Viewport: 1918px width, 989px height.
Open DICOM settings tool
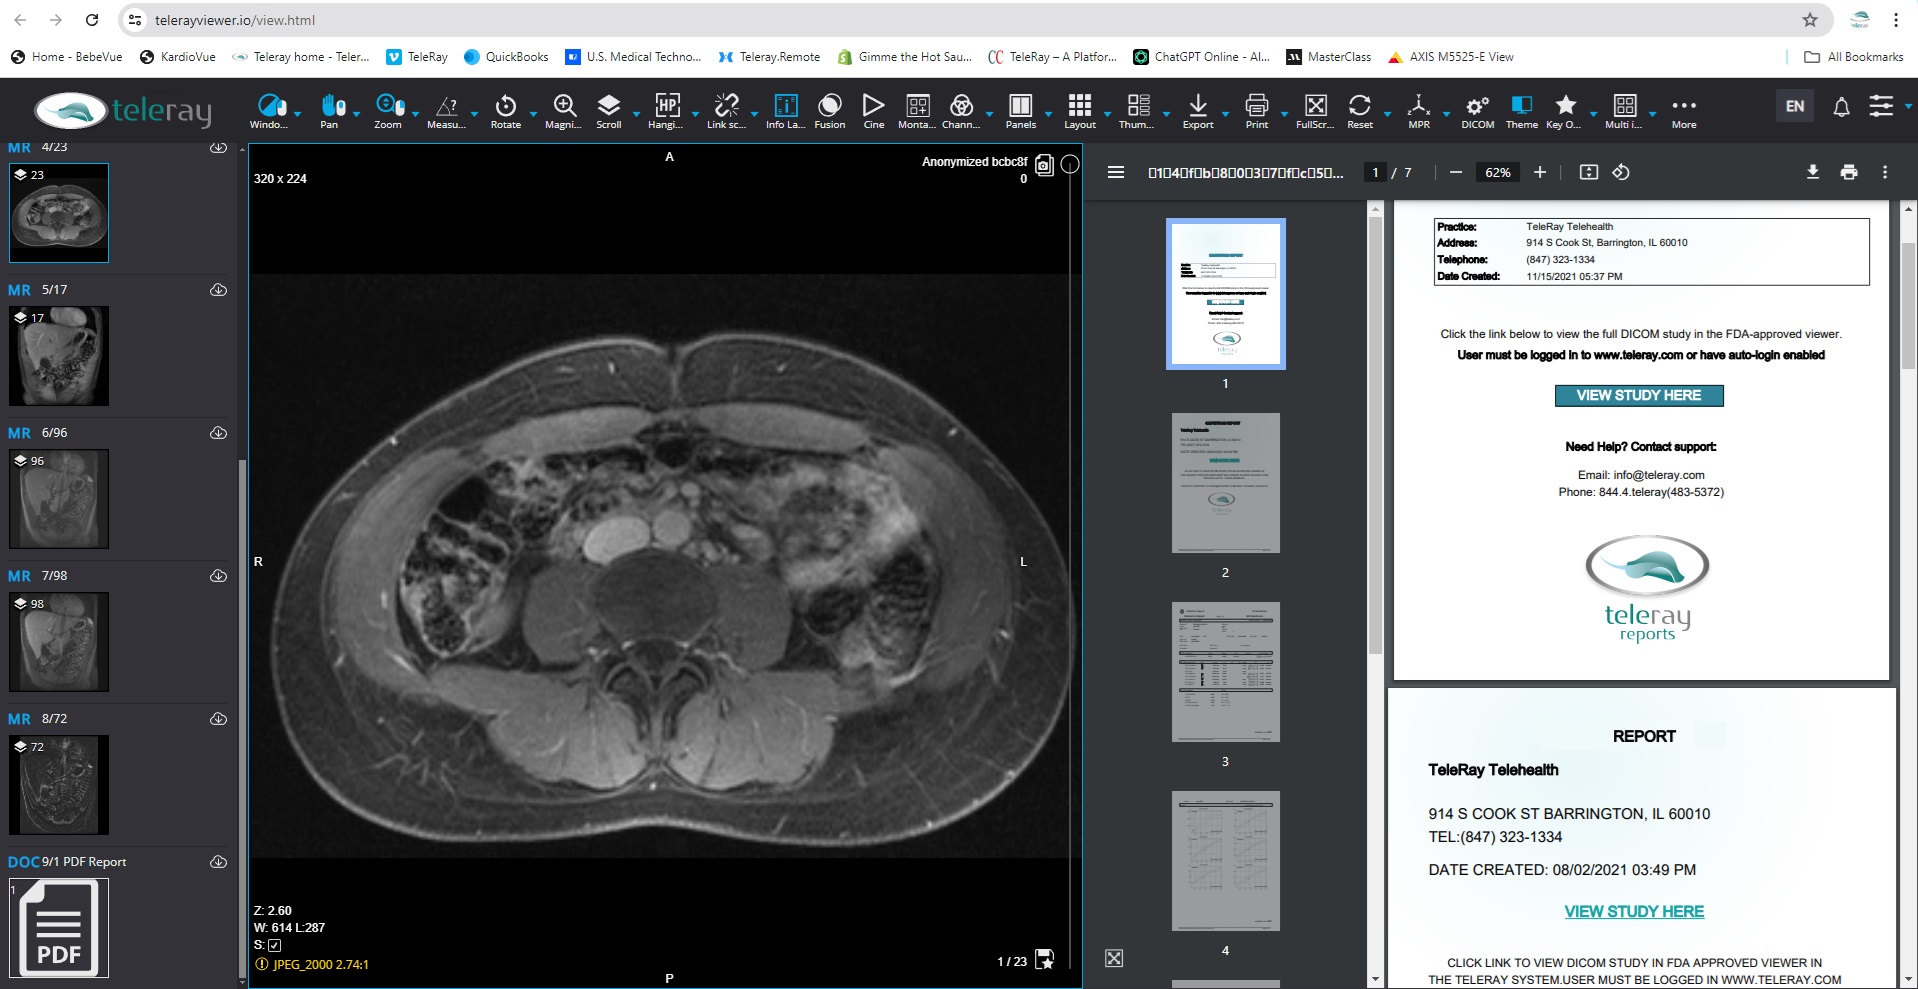click(1478, 110)
